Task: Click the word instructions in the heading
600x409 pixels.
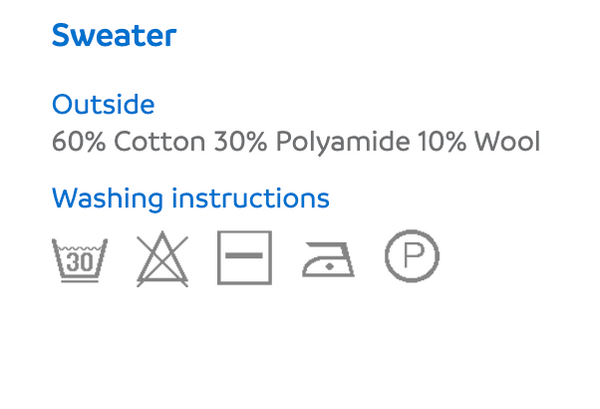Action: tap(251, 198)
